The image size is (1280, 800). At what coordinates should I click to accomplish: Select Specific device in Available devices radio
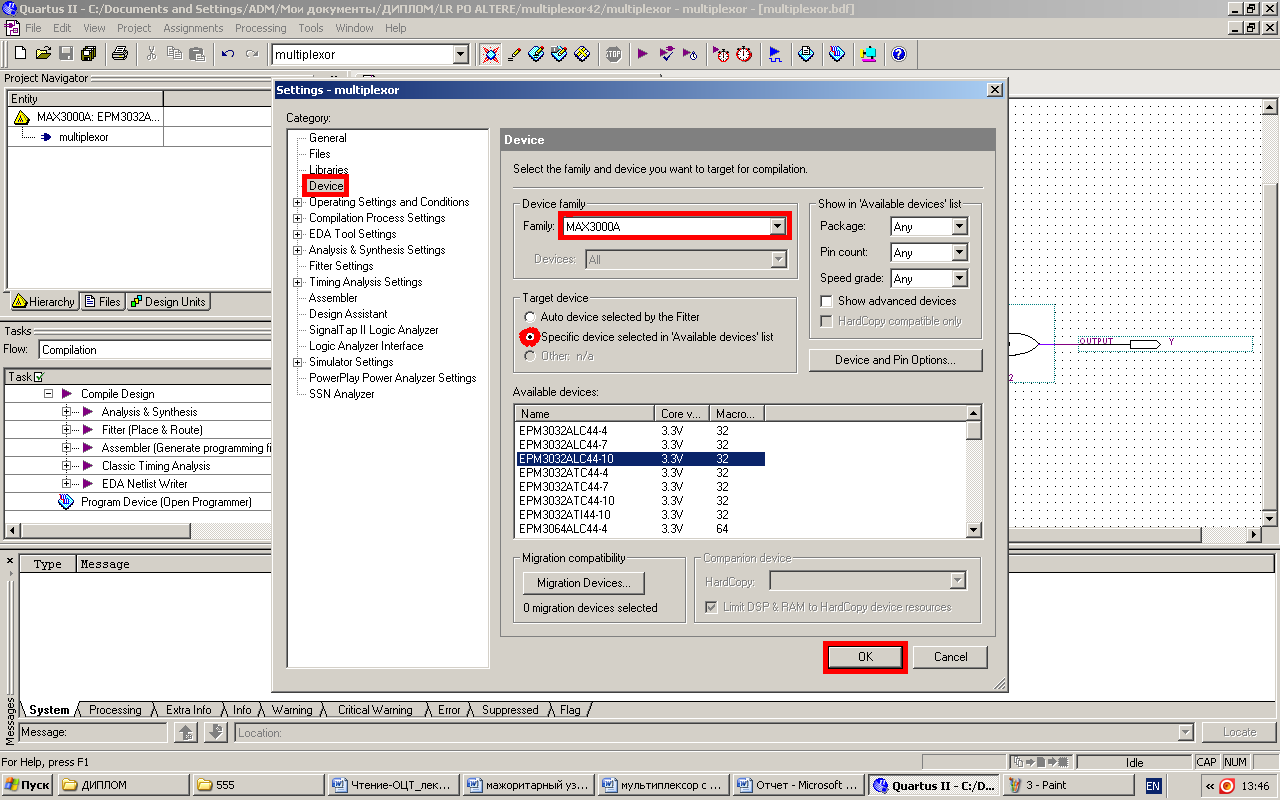coord(530,337)
